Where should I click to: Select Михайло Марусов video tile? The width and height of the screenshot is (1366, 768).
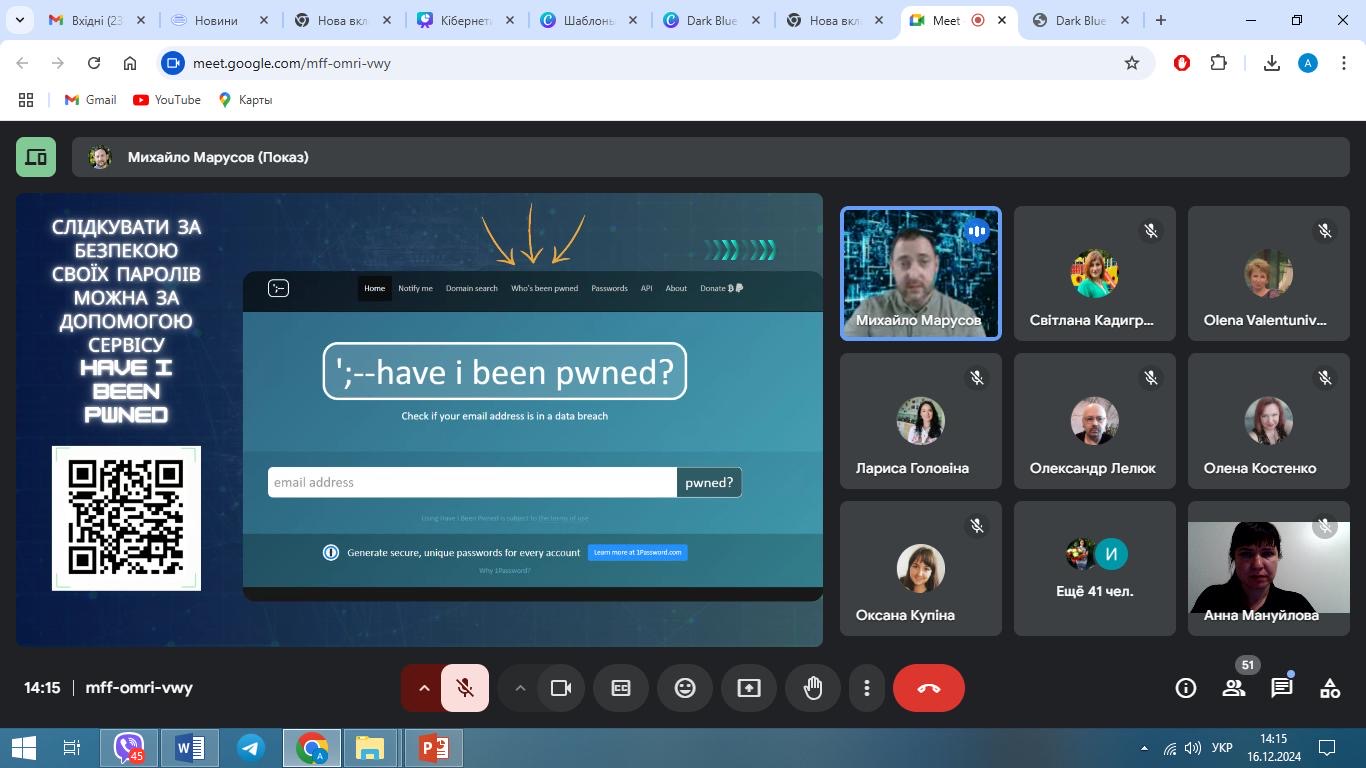[920, 274]
